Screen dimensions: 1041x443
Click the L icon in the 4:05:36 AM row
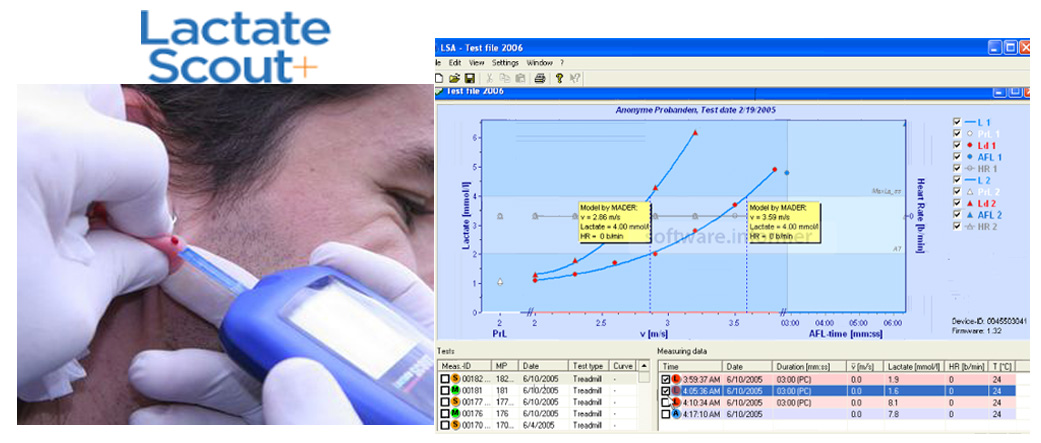[675, 391]
